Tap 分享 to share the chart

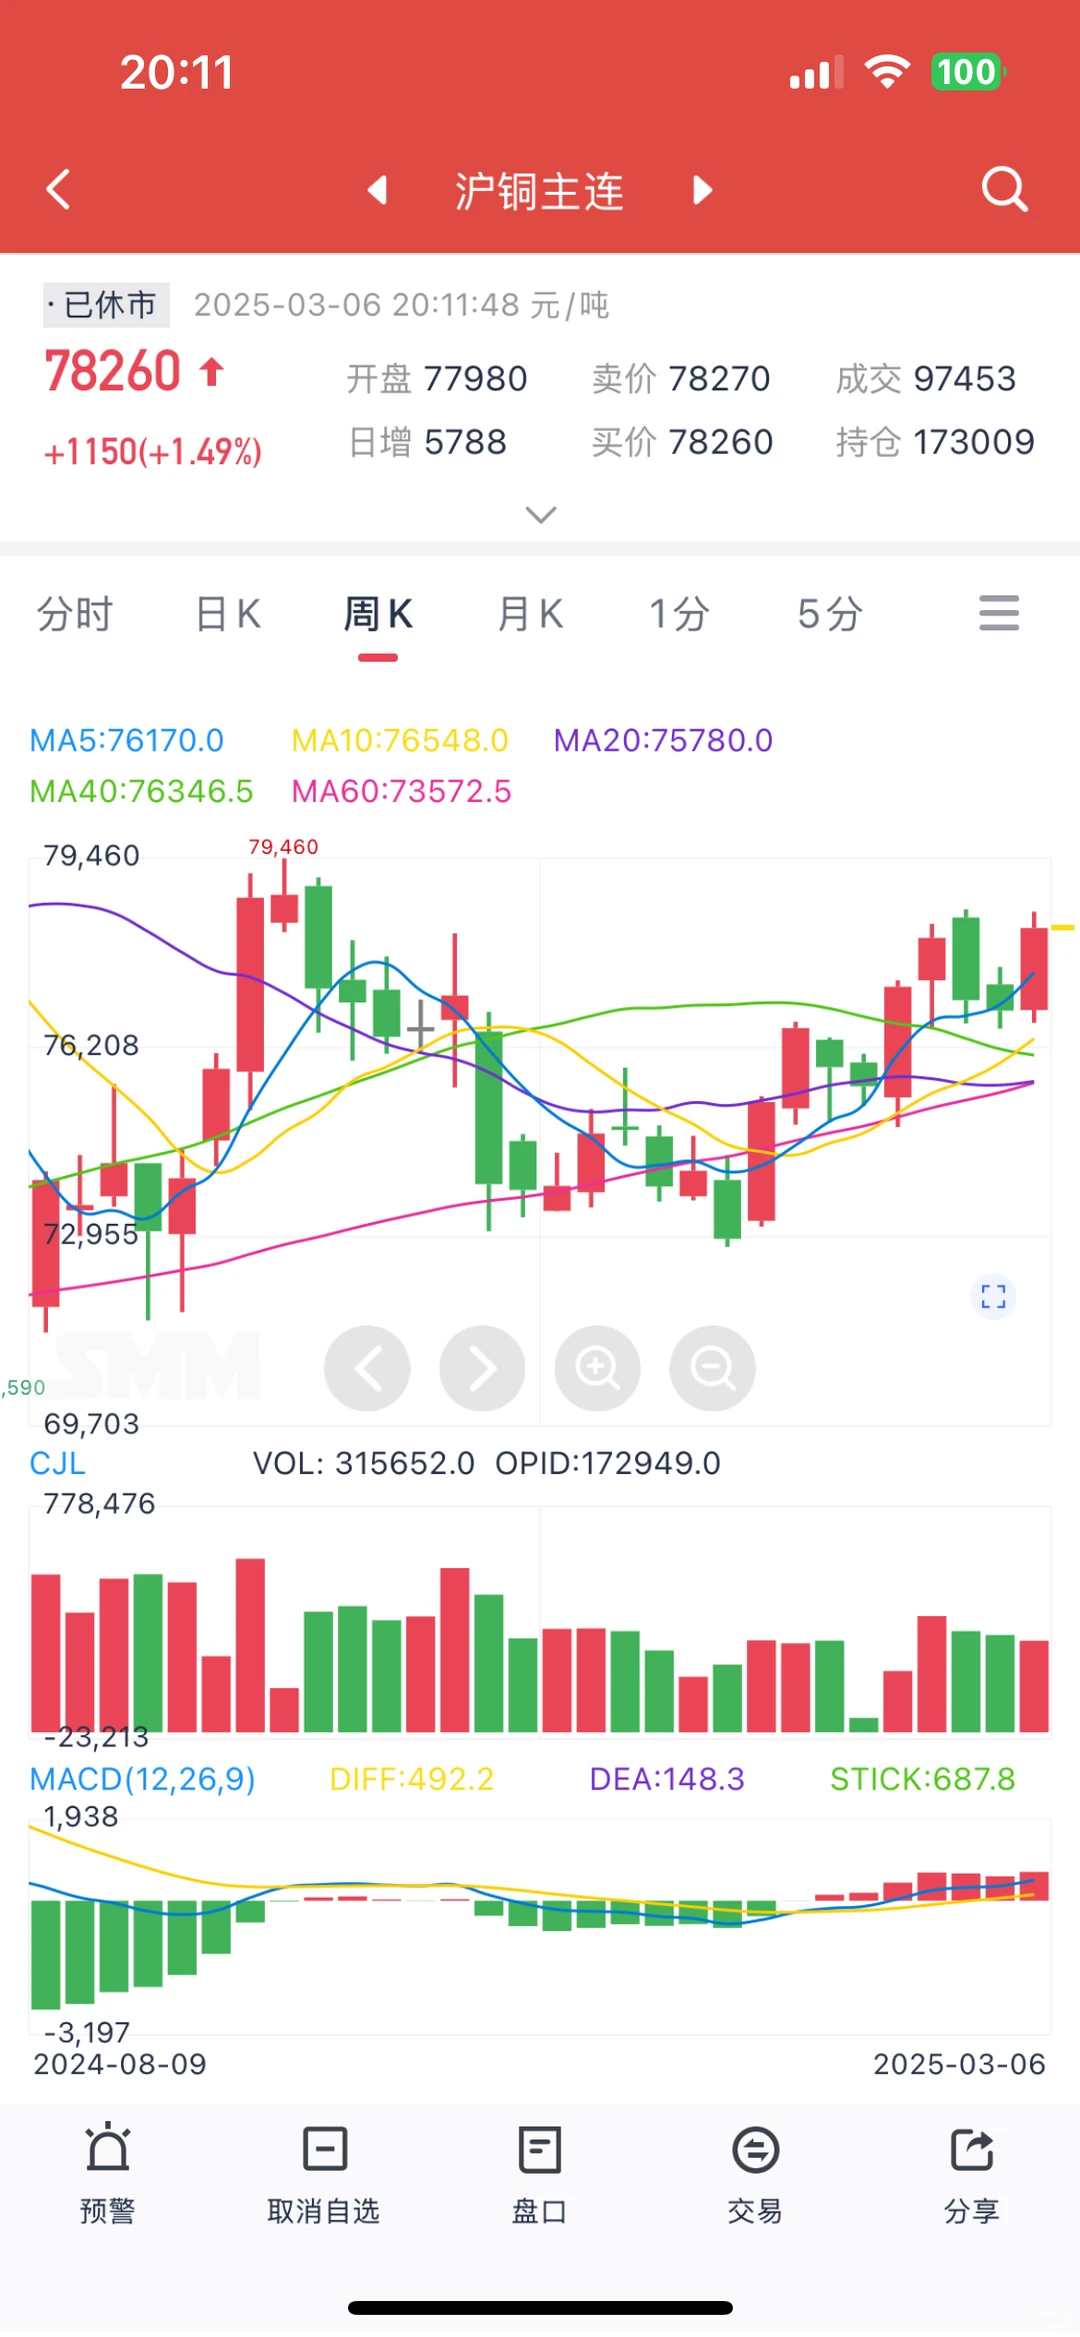[972, 2174]
